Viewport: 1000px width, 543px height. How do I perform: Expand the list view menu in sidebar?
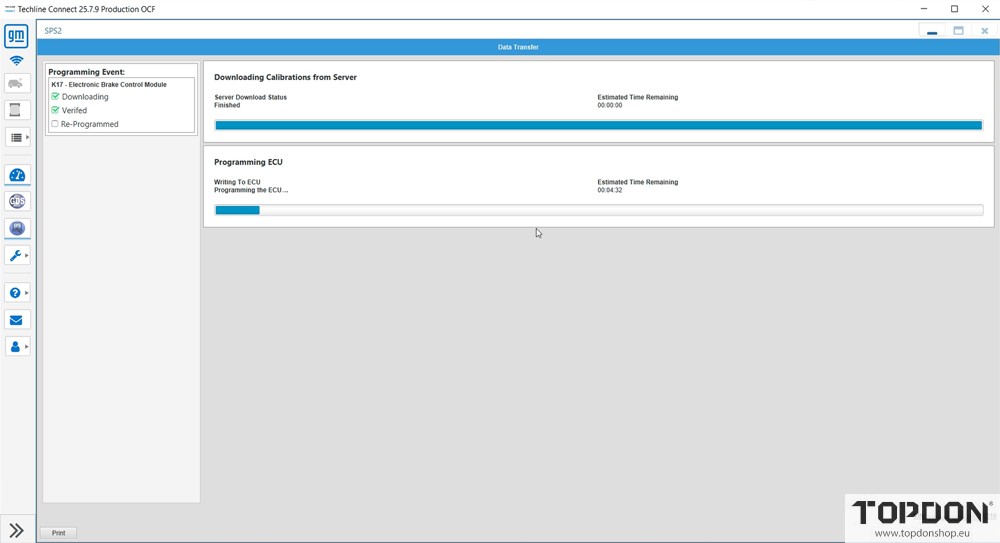(17, 137)
